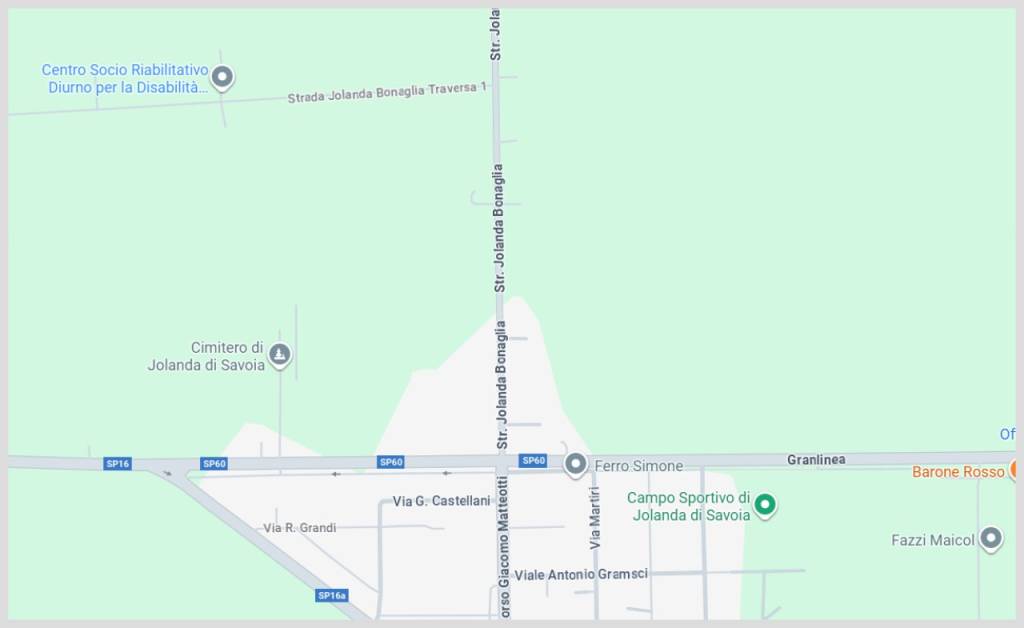Select the Ferro Simone text label
This screenshot has height=628, width=1024.
[x=639, y=465]
